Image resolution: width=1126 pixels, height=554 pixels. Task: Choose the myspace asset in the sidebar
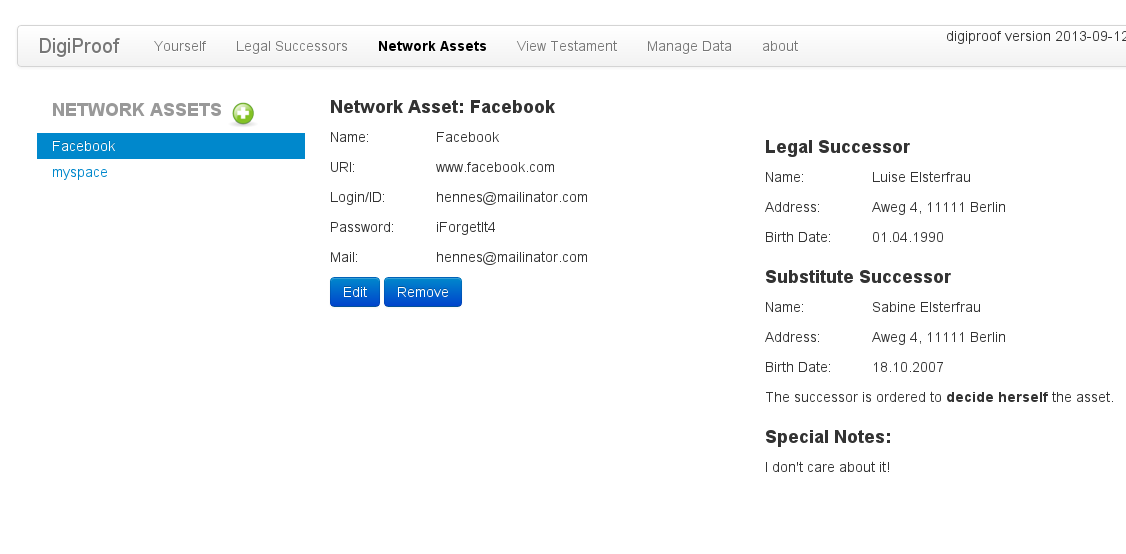80,172
